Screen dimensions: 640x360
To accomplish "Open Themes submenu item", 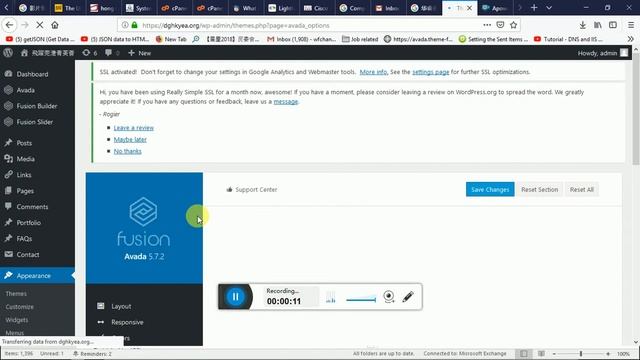I will point(16,293).
